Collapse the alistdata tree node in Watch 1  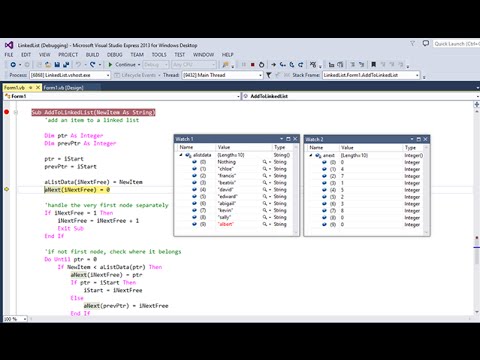181,155
